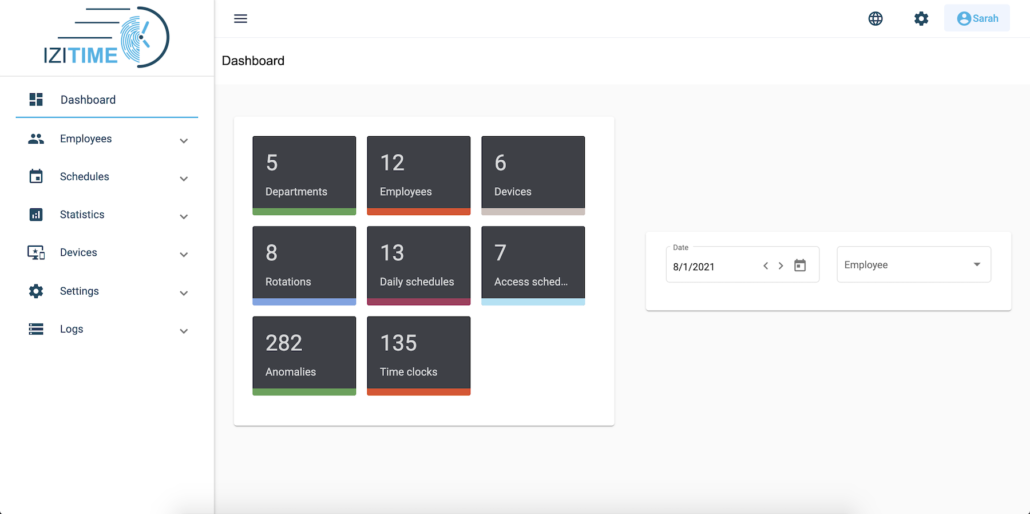The image size is (1030, 514).
Task: Open the Employees sidebar item
Action: [x=107, y=139]
